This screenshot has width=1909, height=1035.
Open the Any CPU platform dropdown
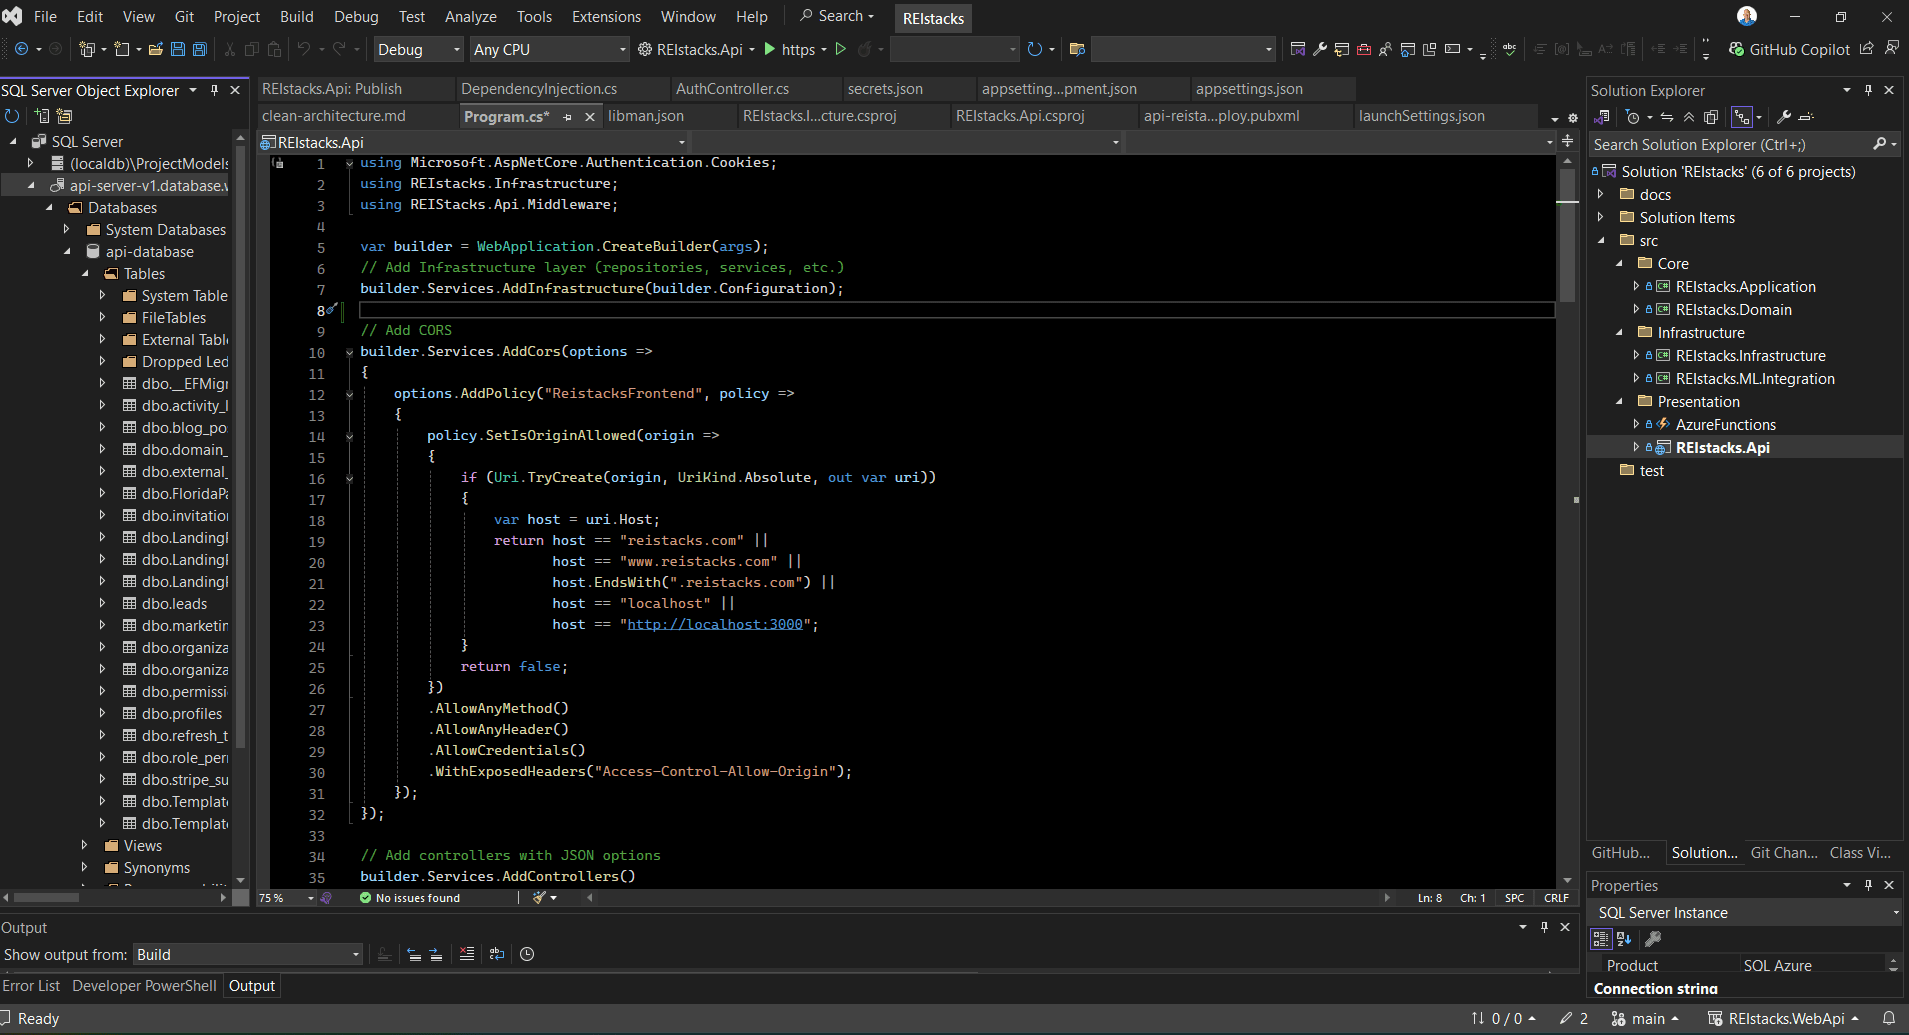click(550, 49)
